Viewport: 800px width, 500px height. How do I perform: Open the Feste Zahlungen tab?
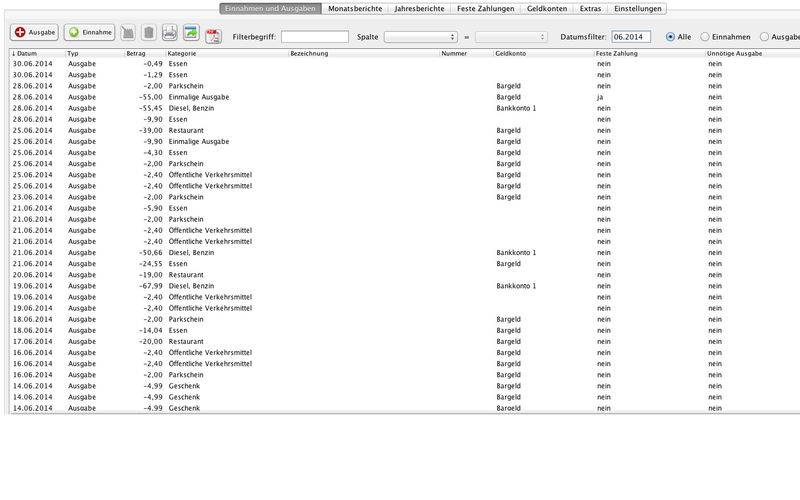(x=484, y=8)
